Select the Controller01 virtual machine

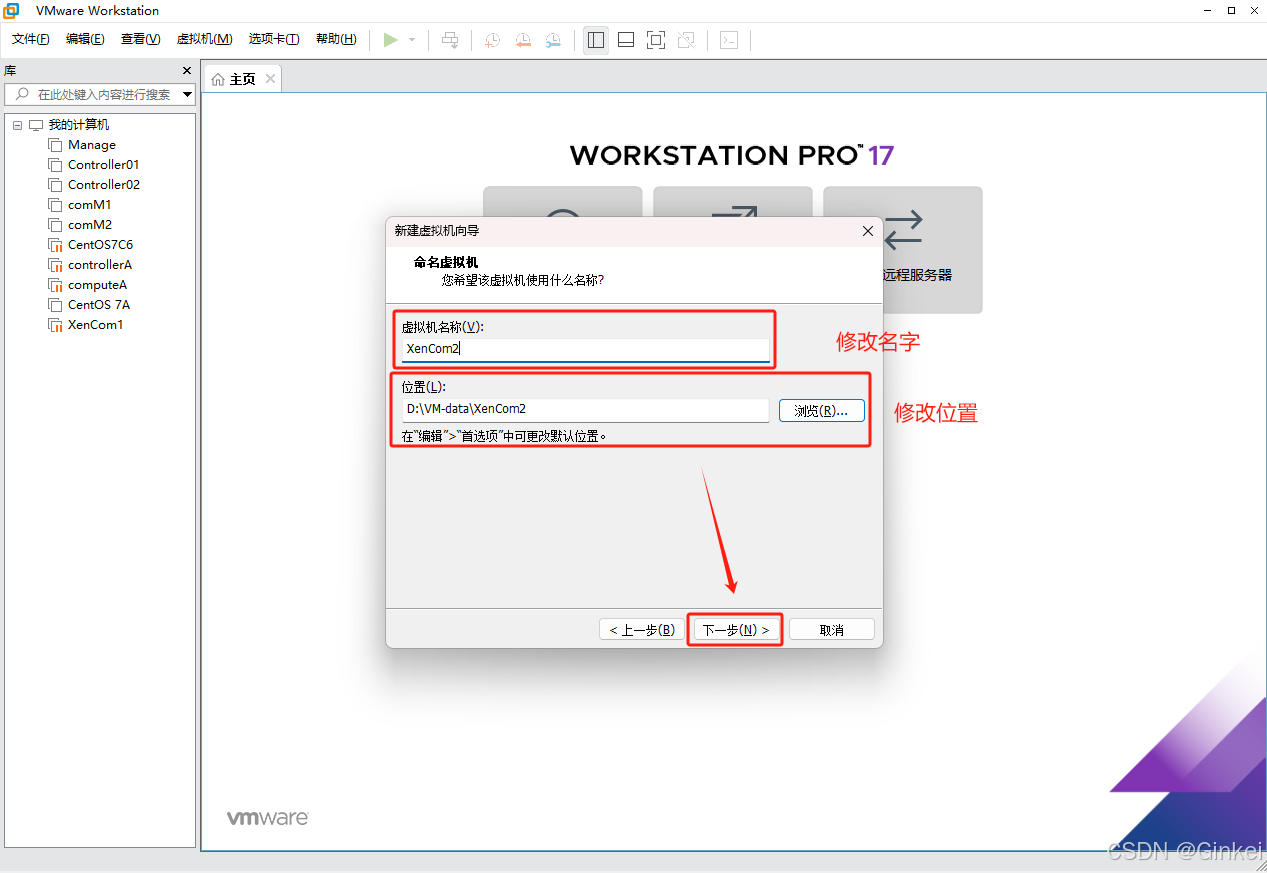[104, 165]
